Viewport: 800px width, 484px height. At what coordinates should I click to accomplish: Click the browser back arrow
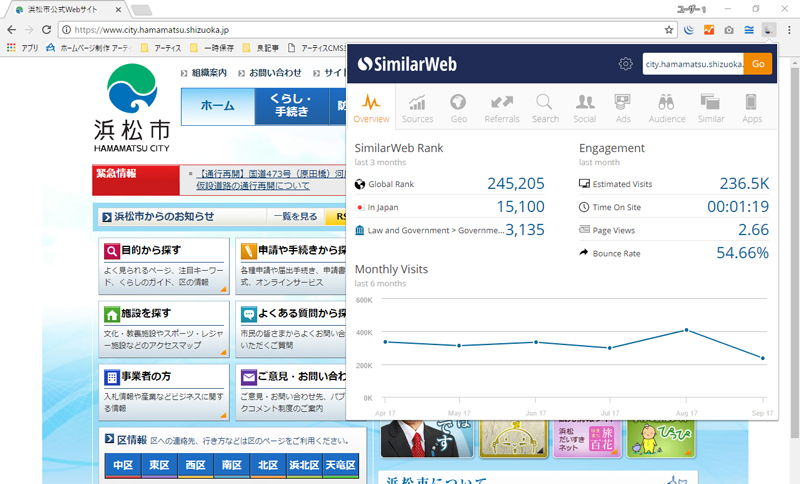pos(12,30)
